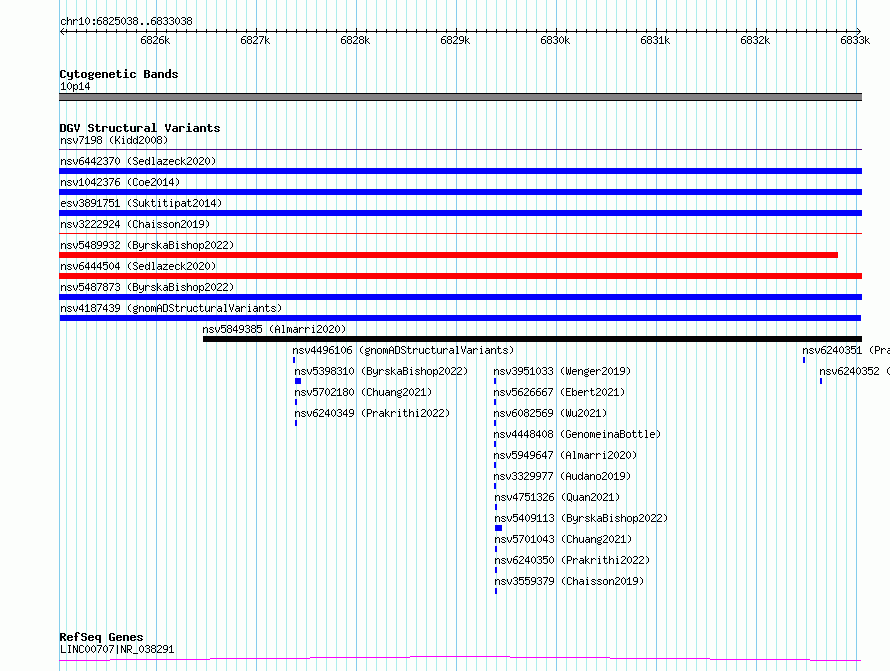Screen dimensions: 890x671
Task: Select nsv4187439 (gnomADStructuralVariants) label
Action: (x=171, y=308)
